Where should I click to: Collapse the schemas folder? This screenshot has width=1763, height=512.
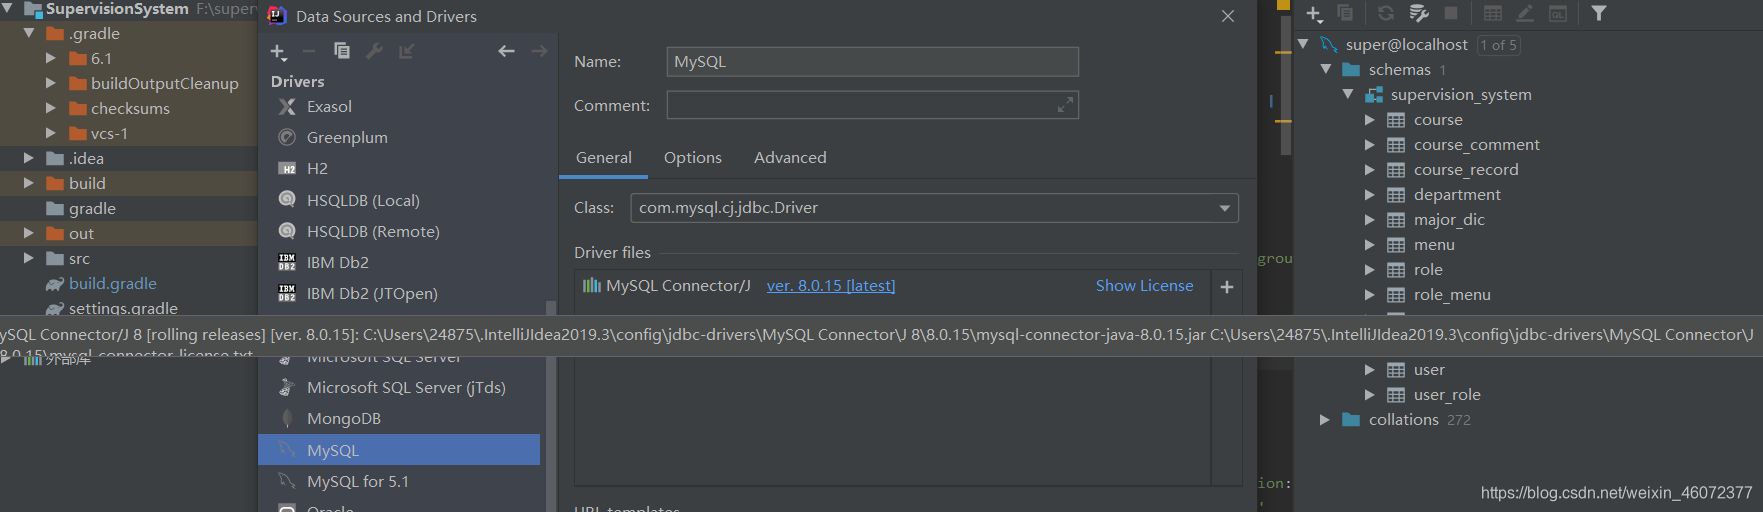click(1325, 69)
